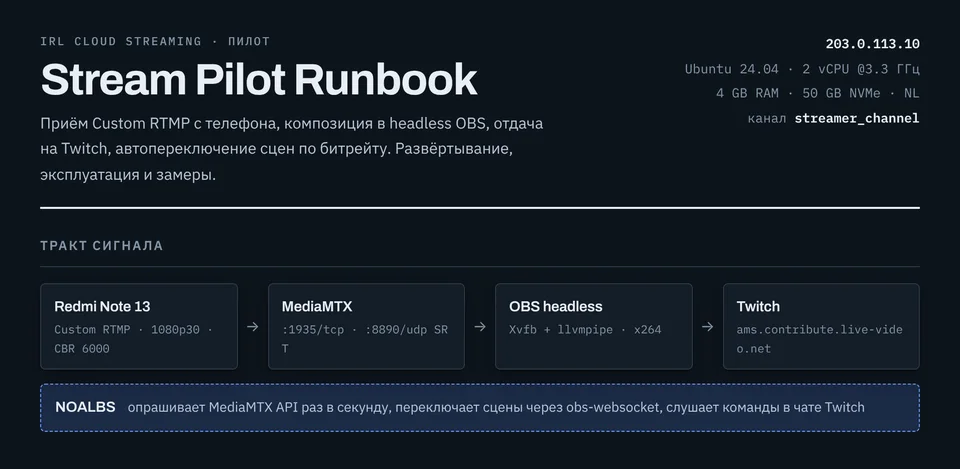Viewport: 960px width, 469px height.
Task: Click the Stream Pilot Runbook title
Action: (x=258, y=80)
